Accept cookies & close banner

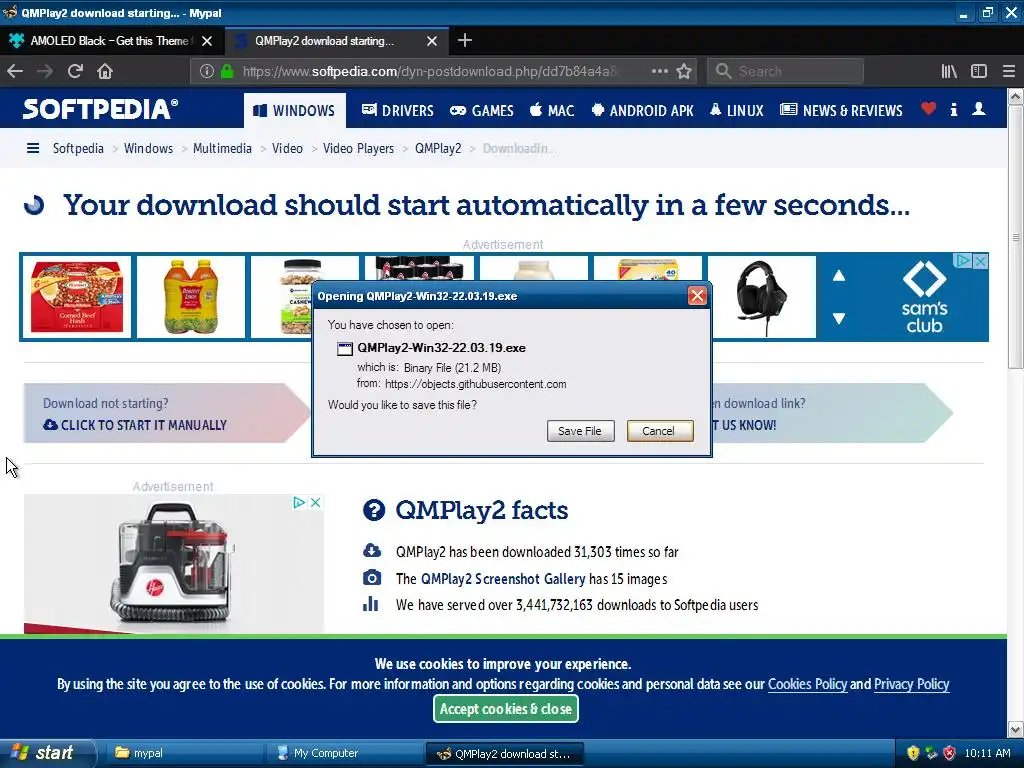pos(505,709)
